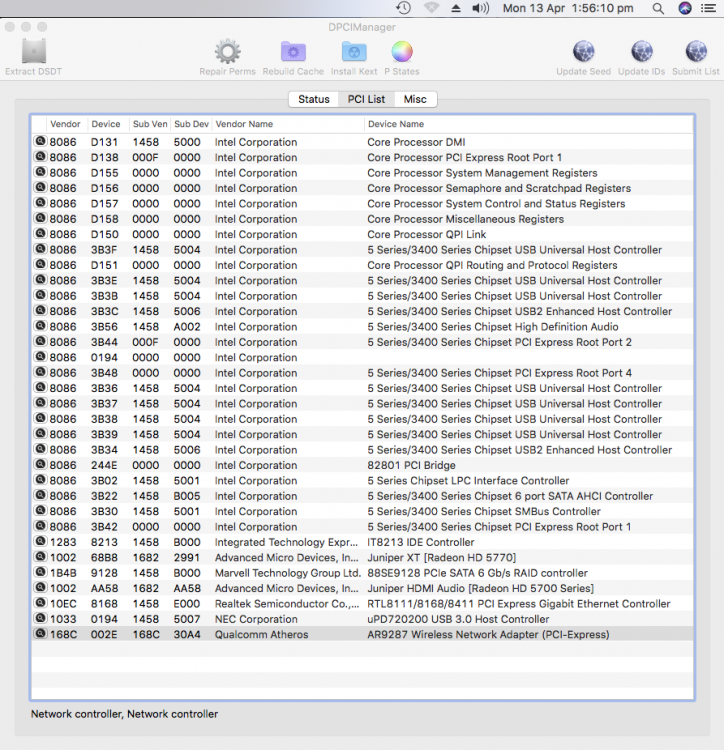Click device ID D157 cell
The width and height of the screenshot is (724, 750).
point(104,204)
